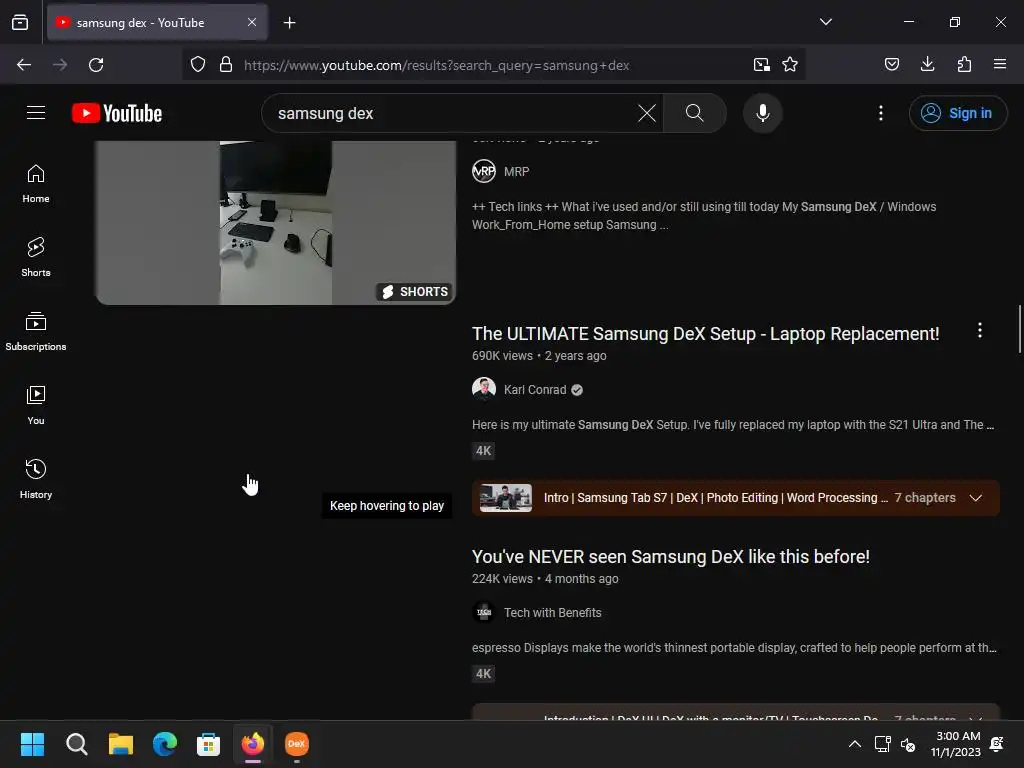Open You've NEVER seen Samsung DeX video
Screen dimensions: 1024x768
pyautogui.click(x=671, y=557)
